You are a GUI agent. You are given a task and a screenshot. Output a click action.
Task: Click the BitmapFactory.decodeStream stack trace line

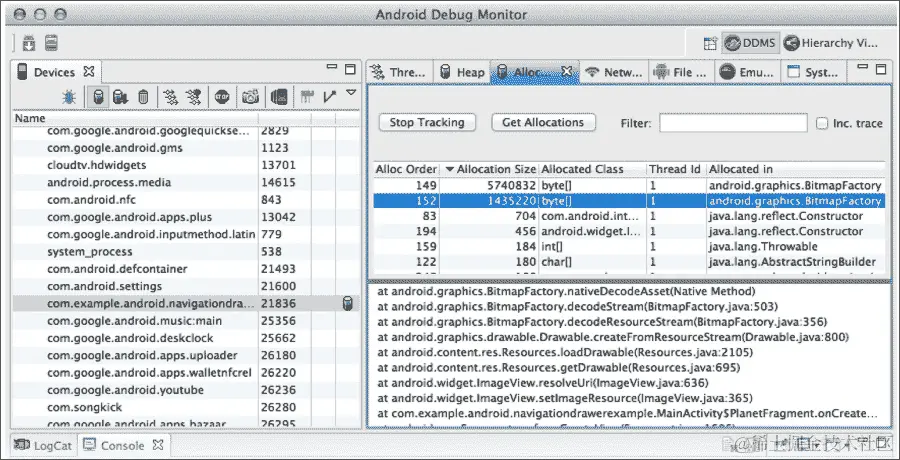pyautogui.click(x=577, y=307)
